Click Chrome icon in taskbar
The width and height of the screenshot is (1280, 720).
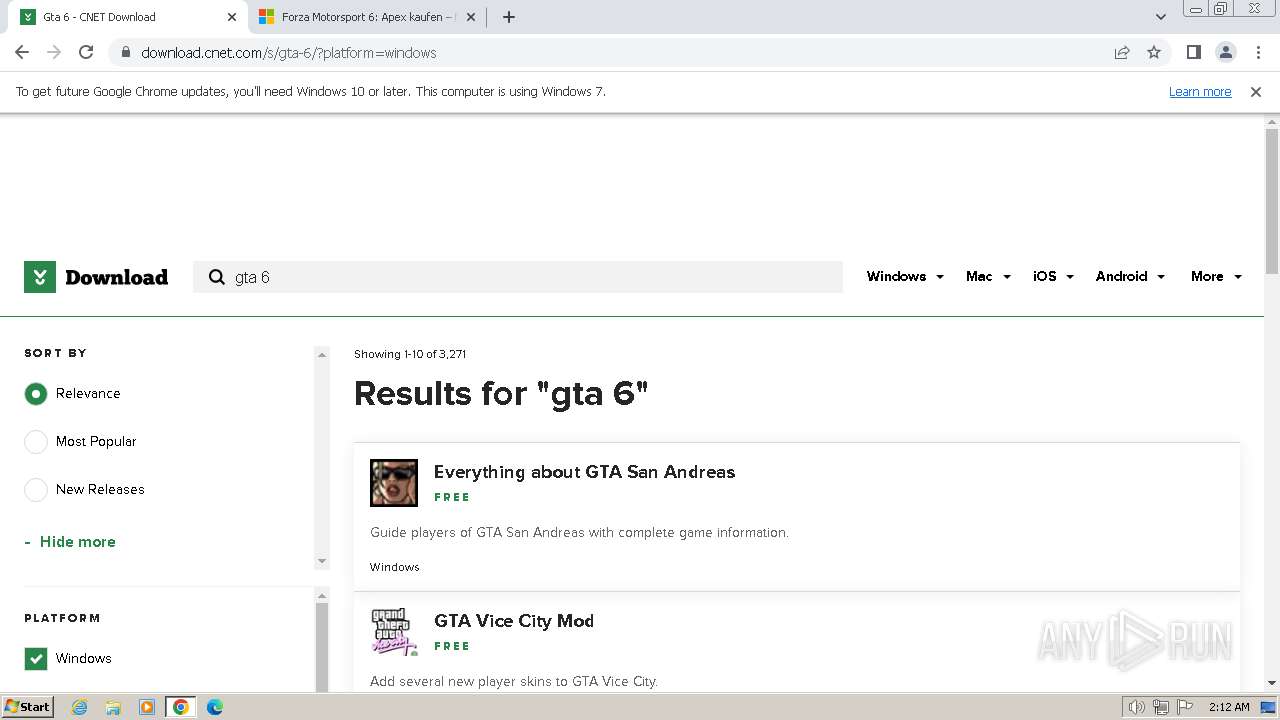coord(180,707)
